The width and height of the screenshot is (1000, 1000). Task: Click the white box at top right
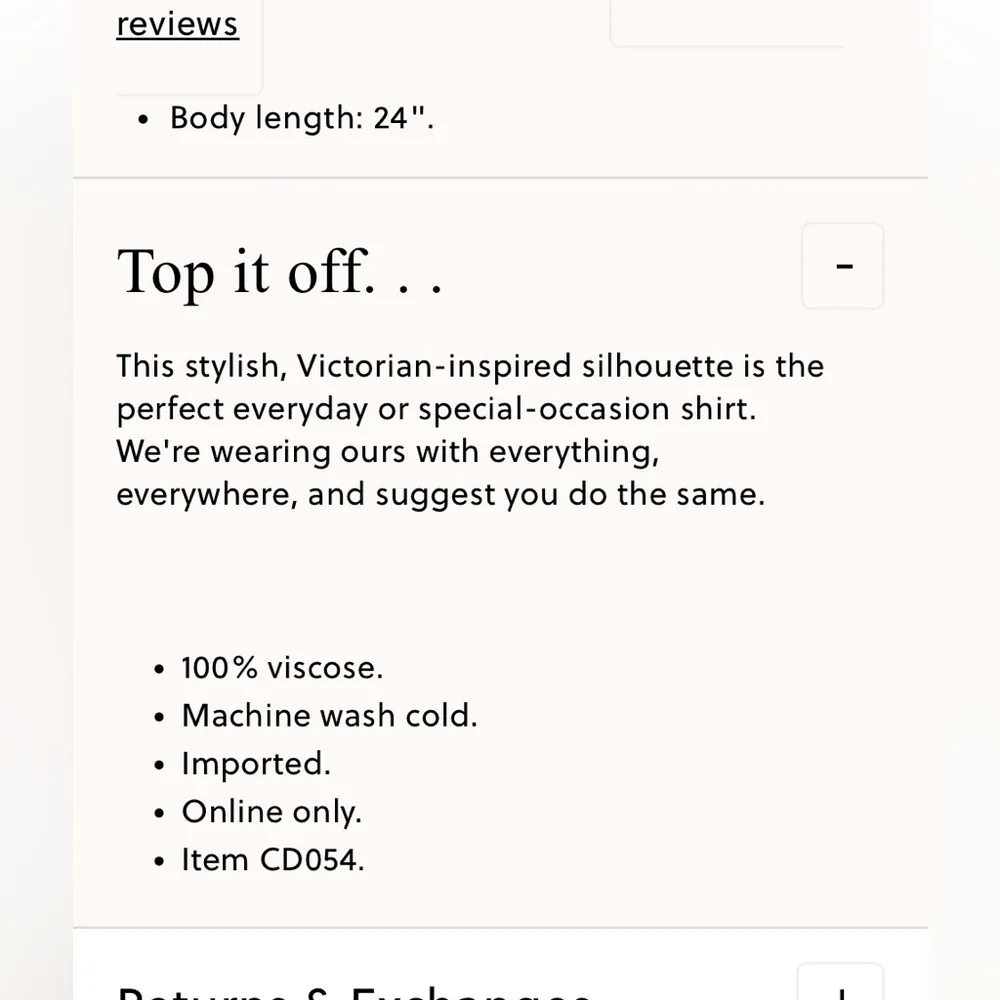click(x=728, y=22)
